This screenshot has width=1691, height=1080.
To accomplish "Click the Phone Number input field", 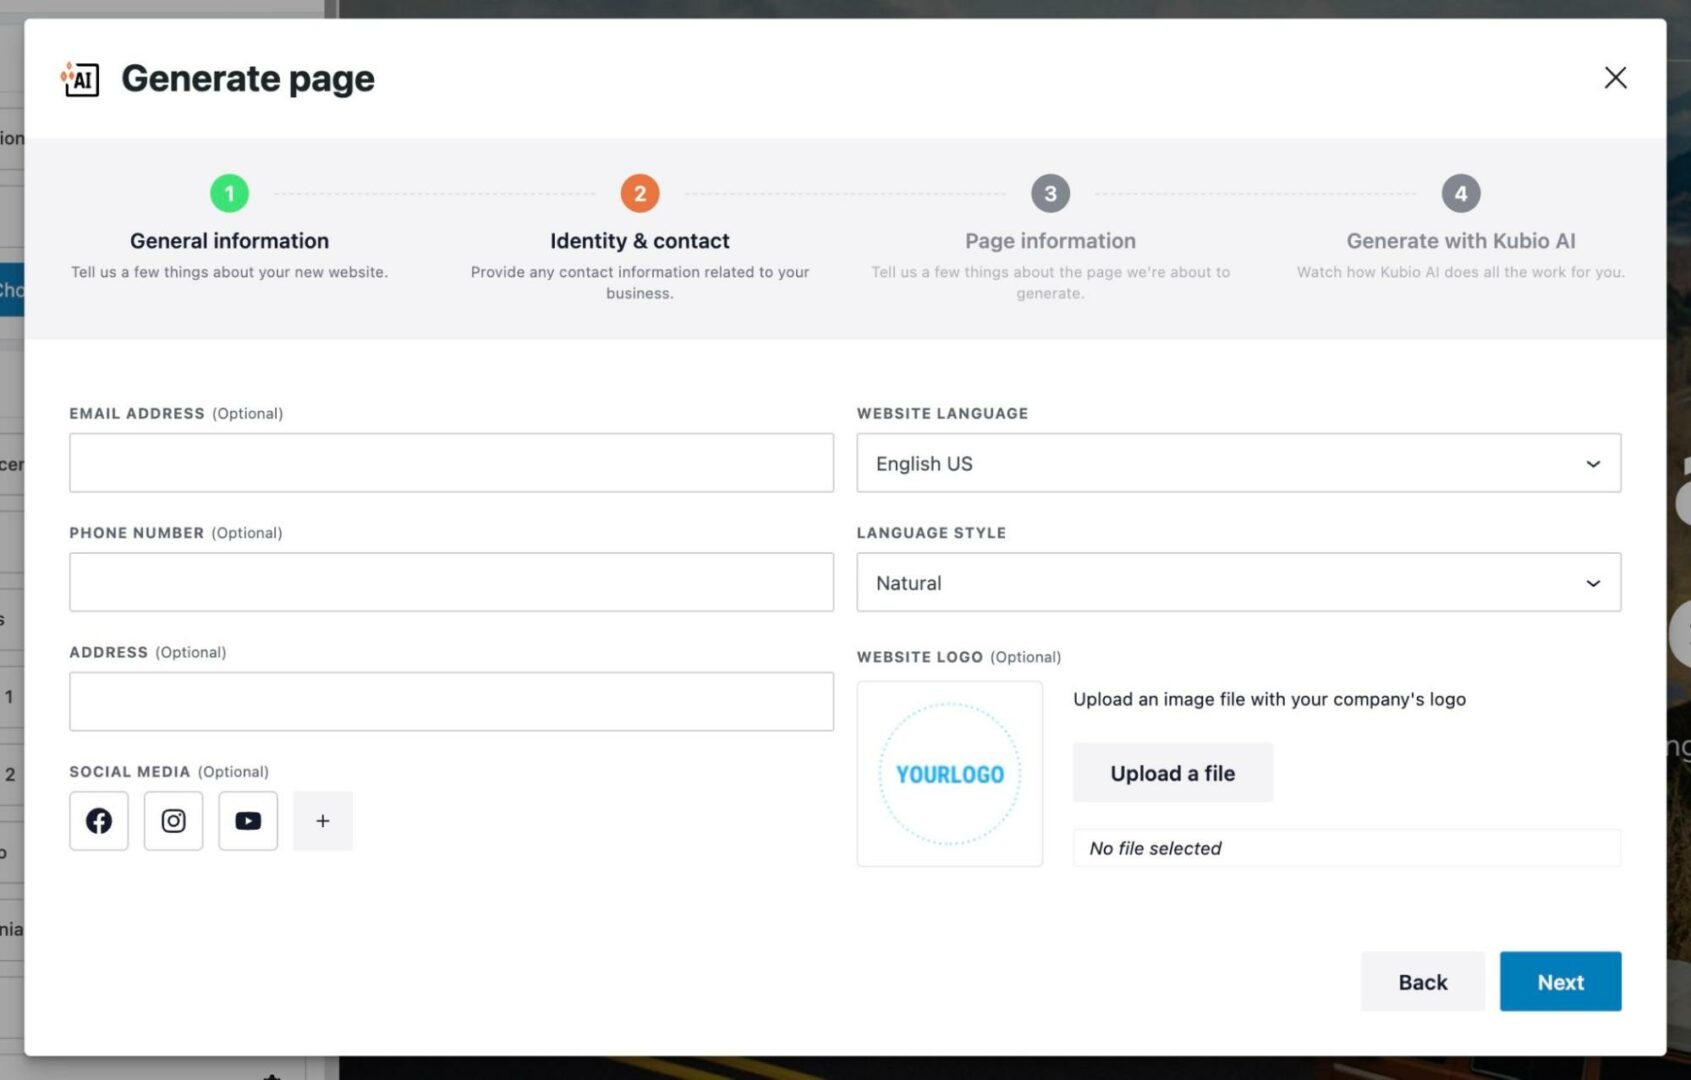I will (x=451, y=581).
